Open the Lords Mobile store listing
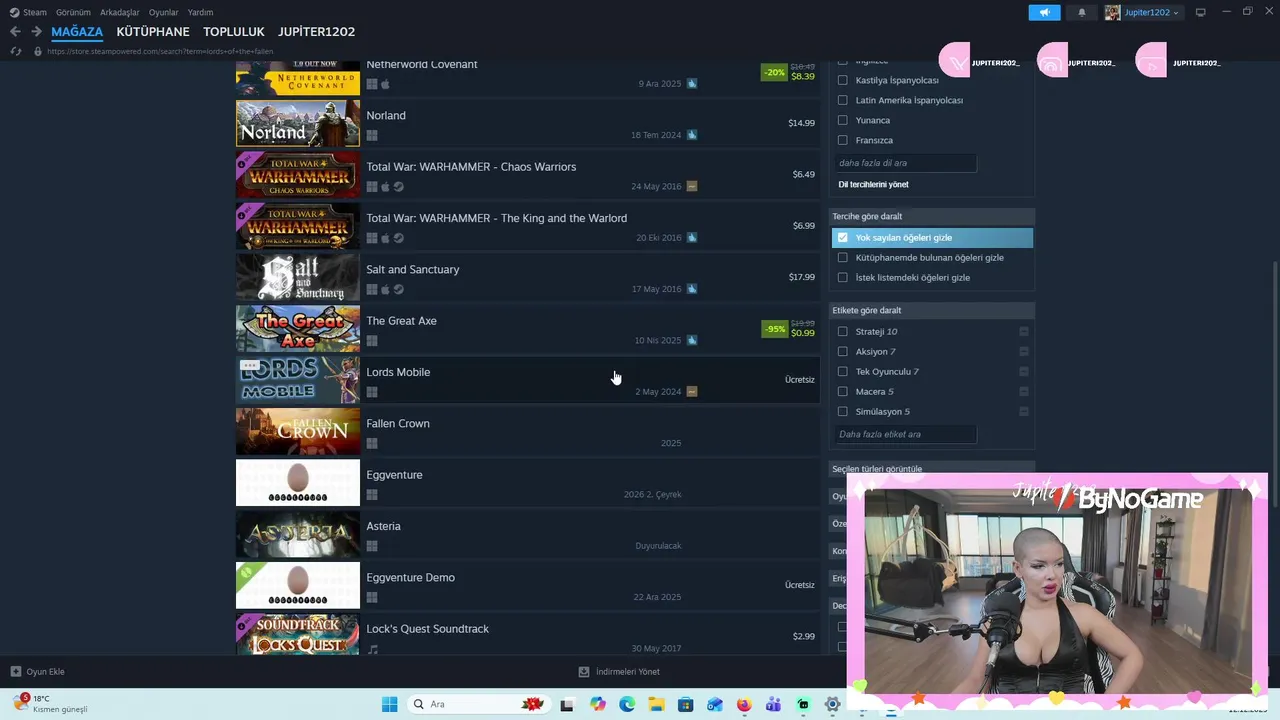 pyautogui.click(x=528, y=380)
